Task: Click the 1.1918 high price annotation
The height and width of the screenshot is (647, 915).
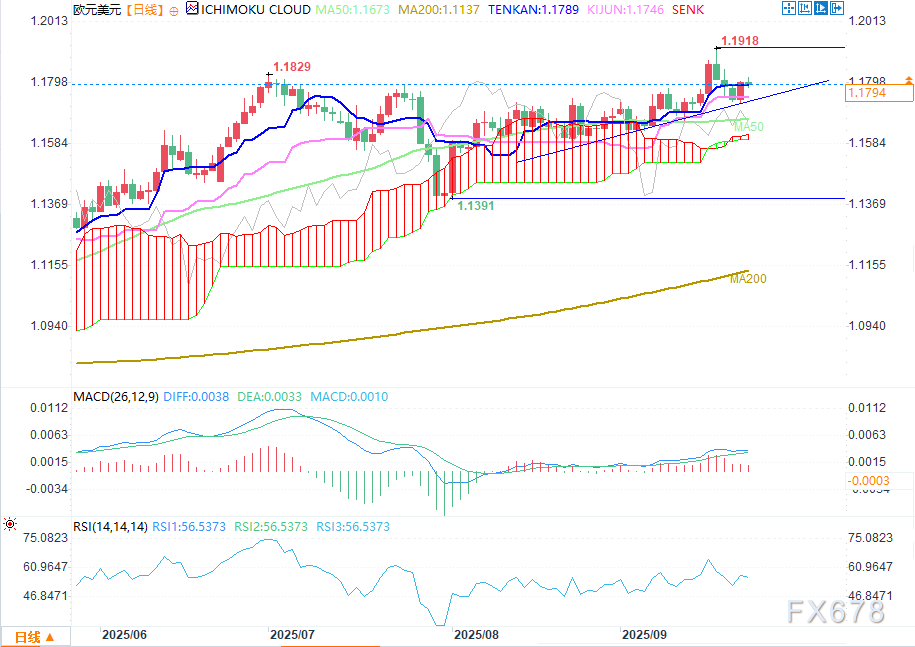Action: click(x=742, y=43)
